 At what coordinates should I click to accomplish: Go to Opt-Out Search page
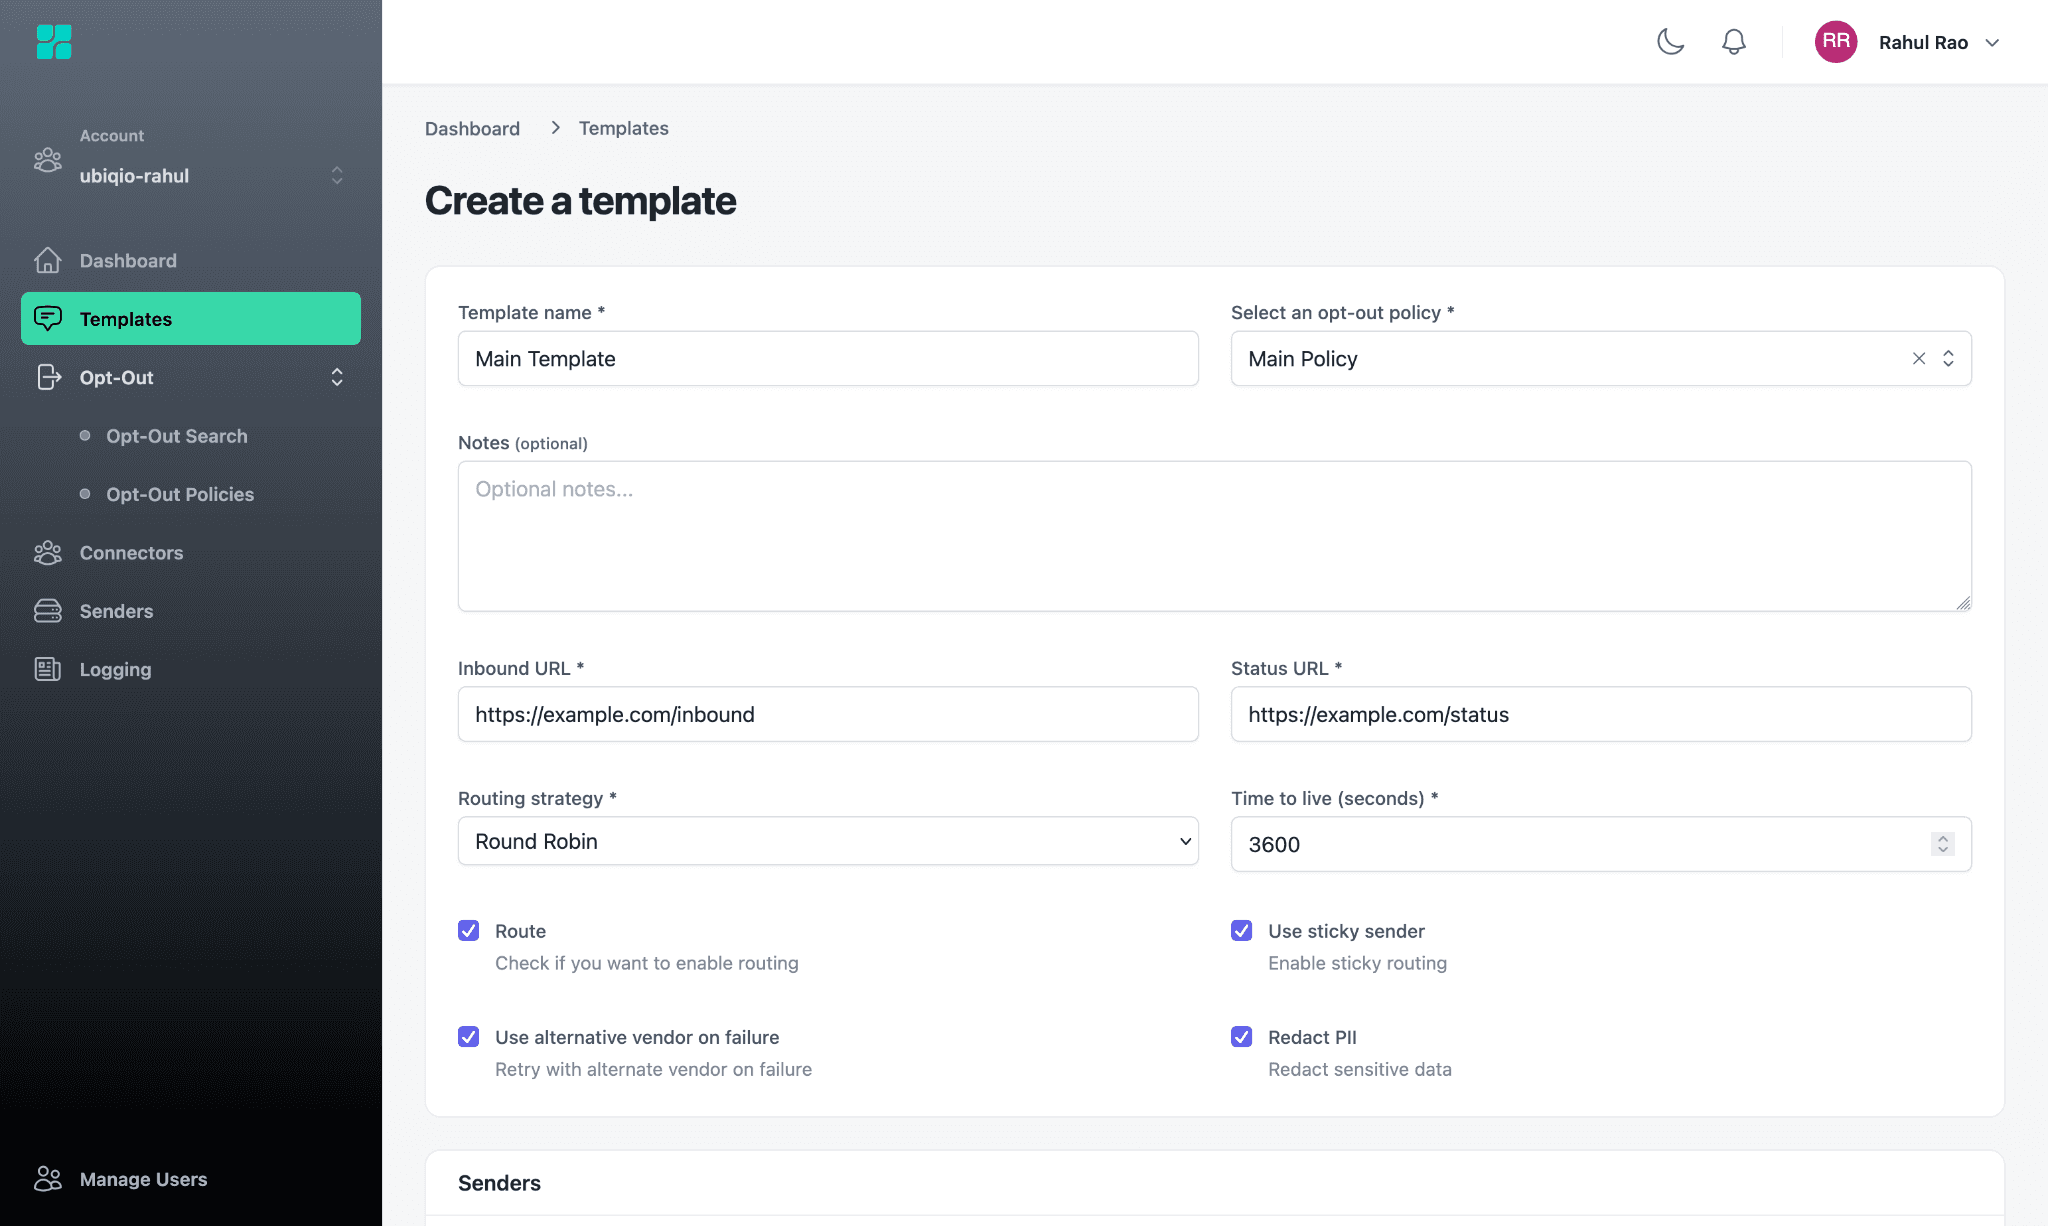177,436
